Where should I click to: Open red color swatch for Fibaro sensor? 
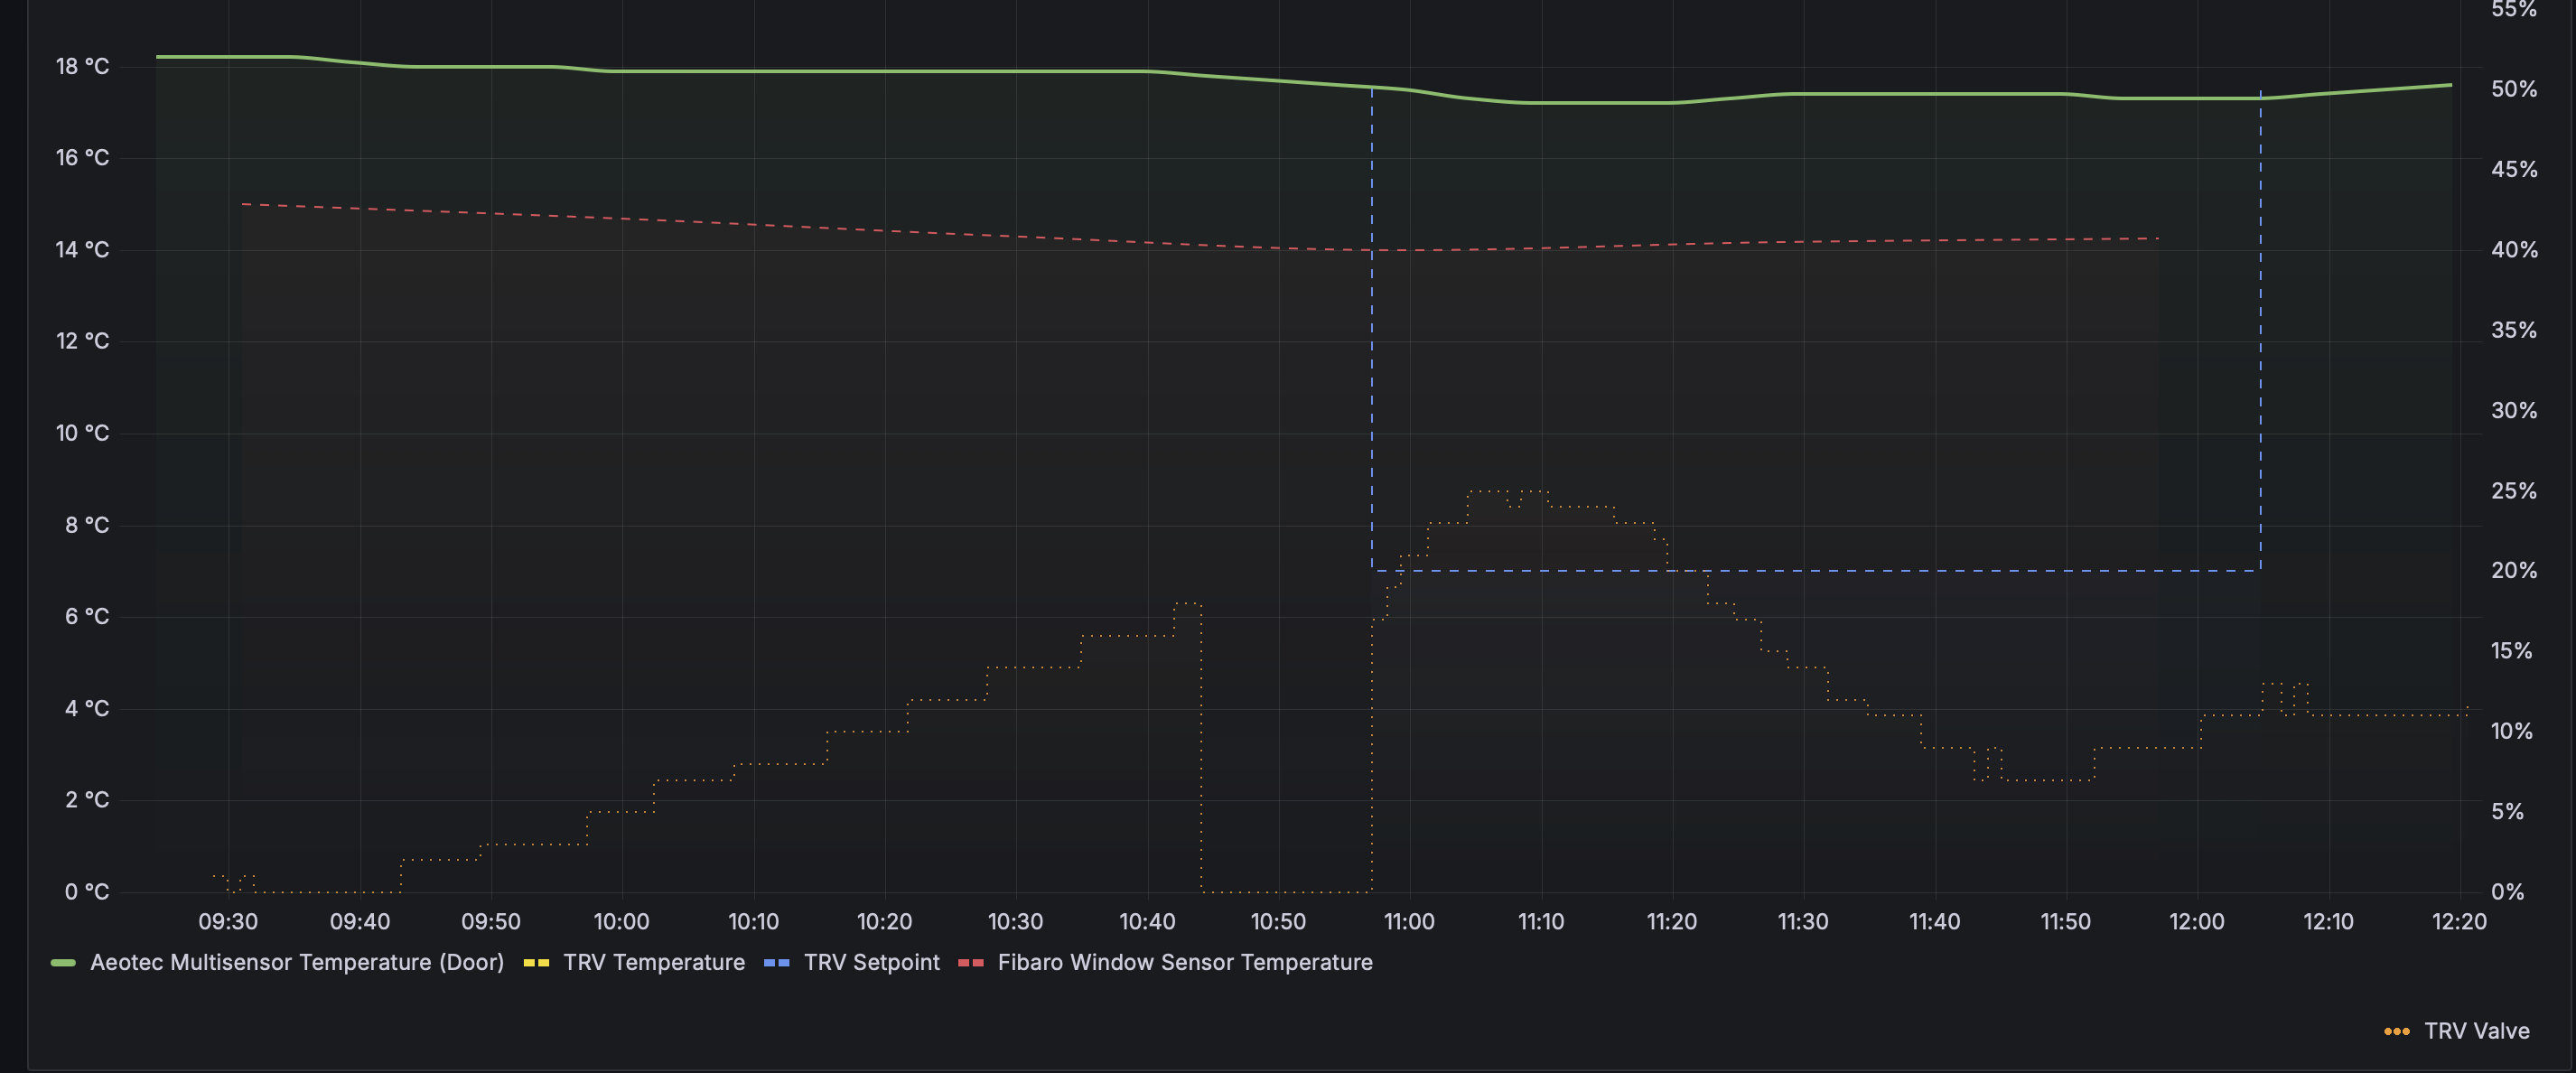click(x=970, y=963)
